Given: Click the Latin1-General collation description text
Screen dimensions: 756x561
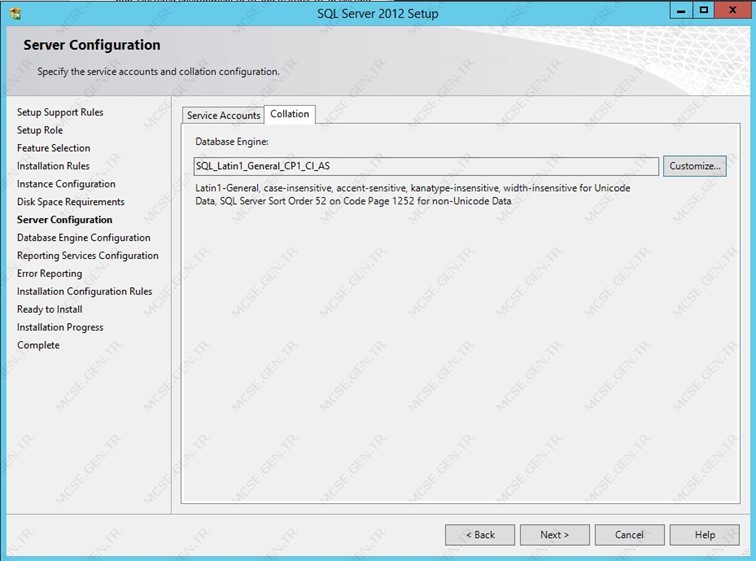Looking at the screenshot, I should (413, 195).
